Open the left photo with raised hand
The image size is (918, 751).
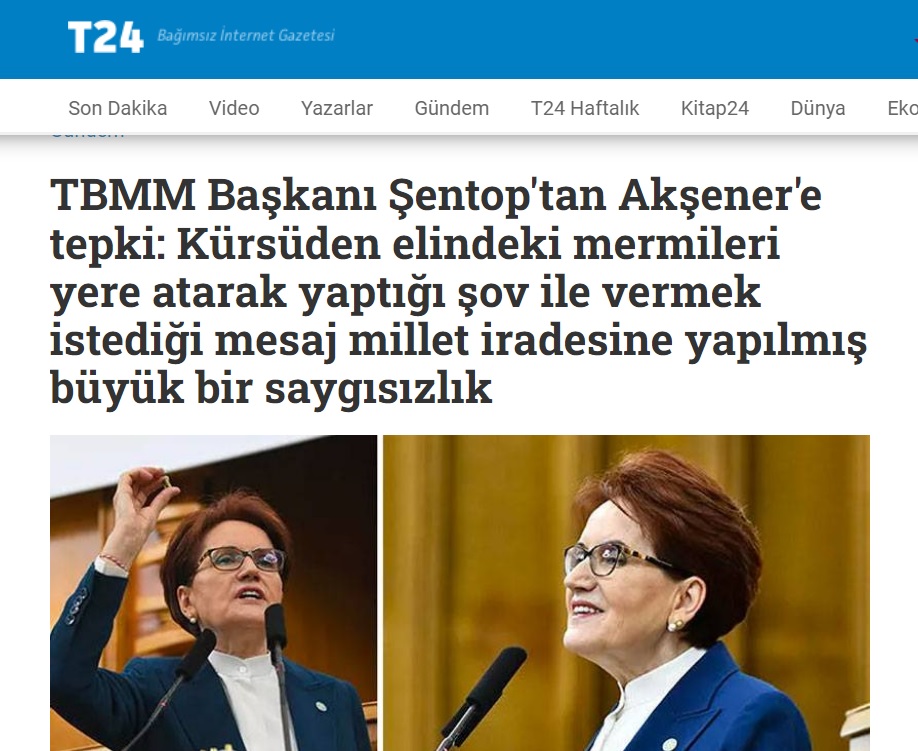pos(213,592)
